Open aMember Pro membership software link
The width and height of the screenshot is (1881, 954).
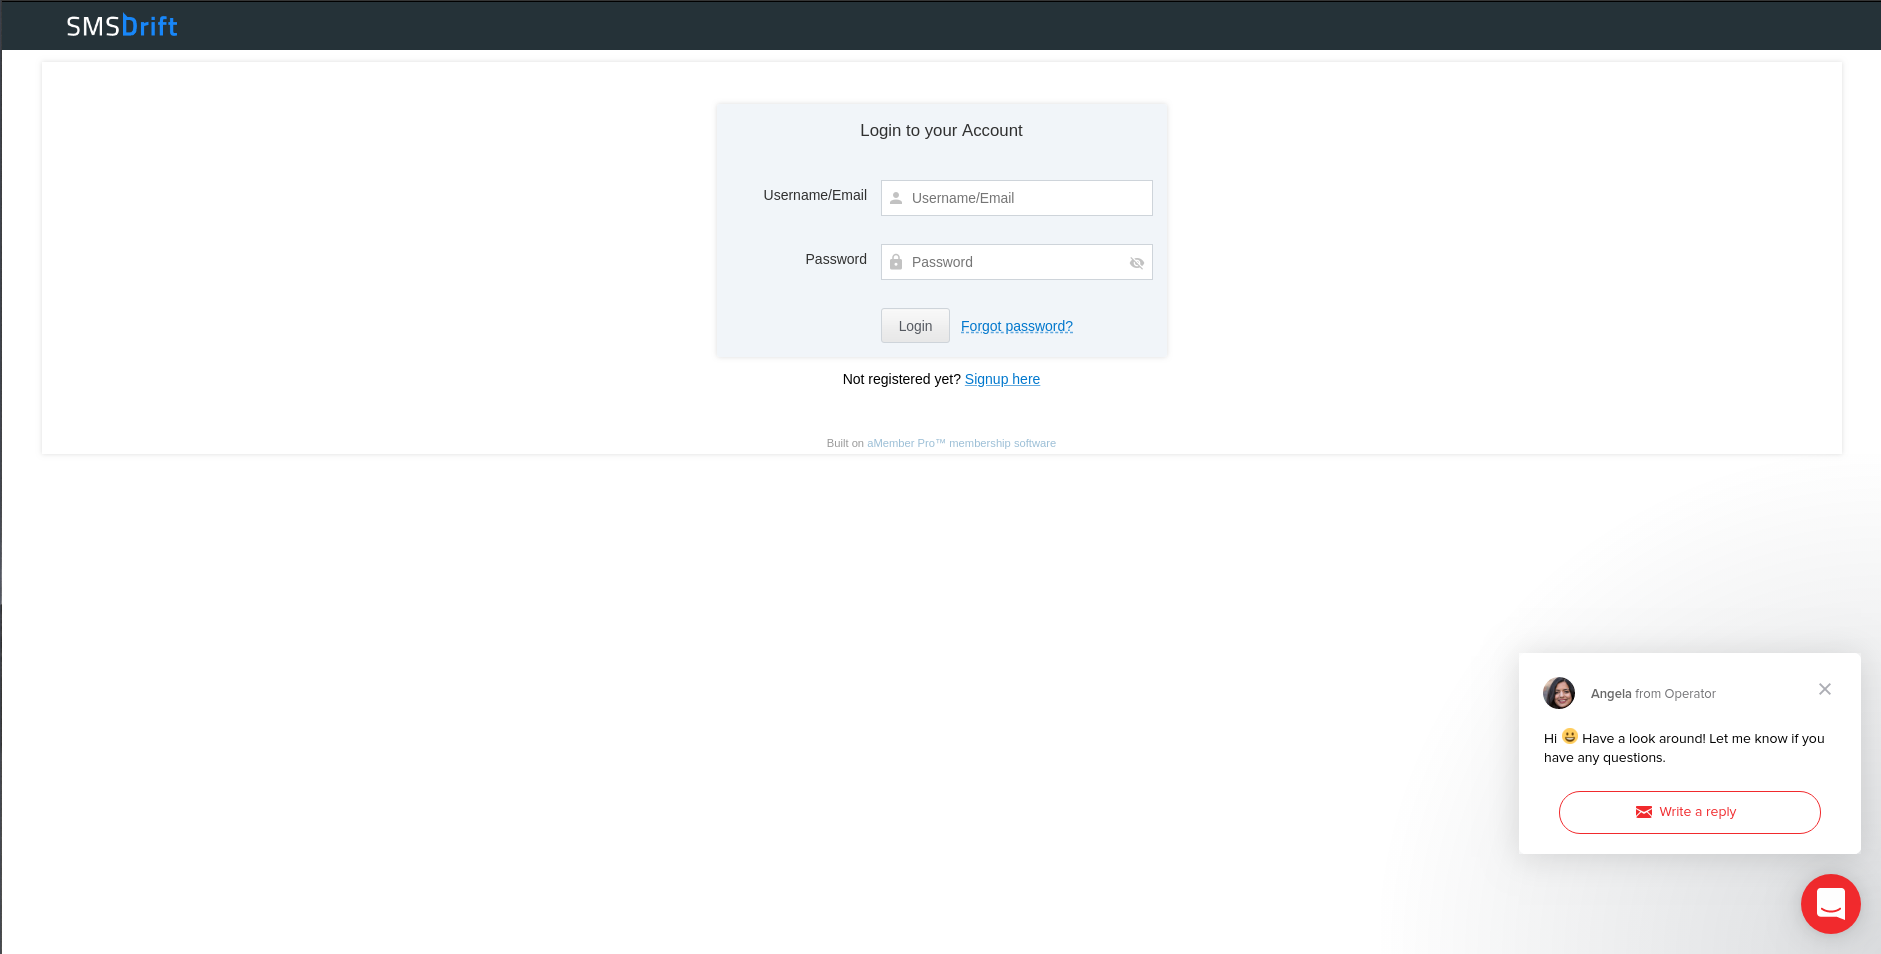pos(961,443)
